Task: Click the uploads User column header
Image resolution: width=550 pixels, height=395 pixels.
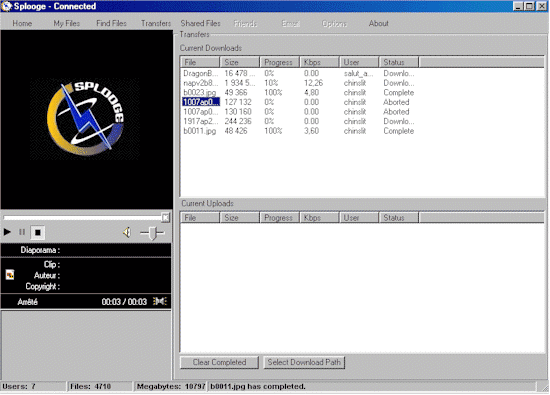Action: [x=359, y=218]
